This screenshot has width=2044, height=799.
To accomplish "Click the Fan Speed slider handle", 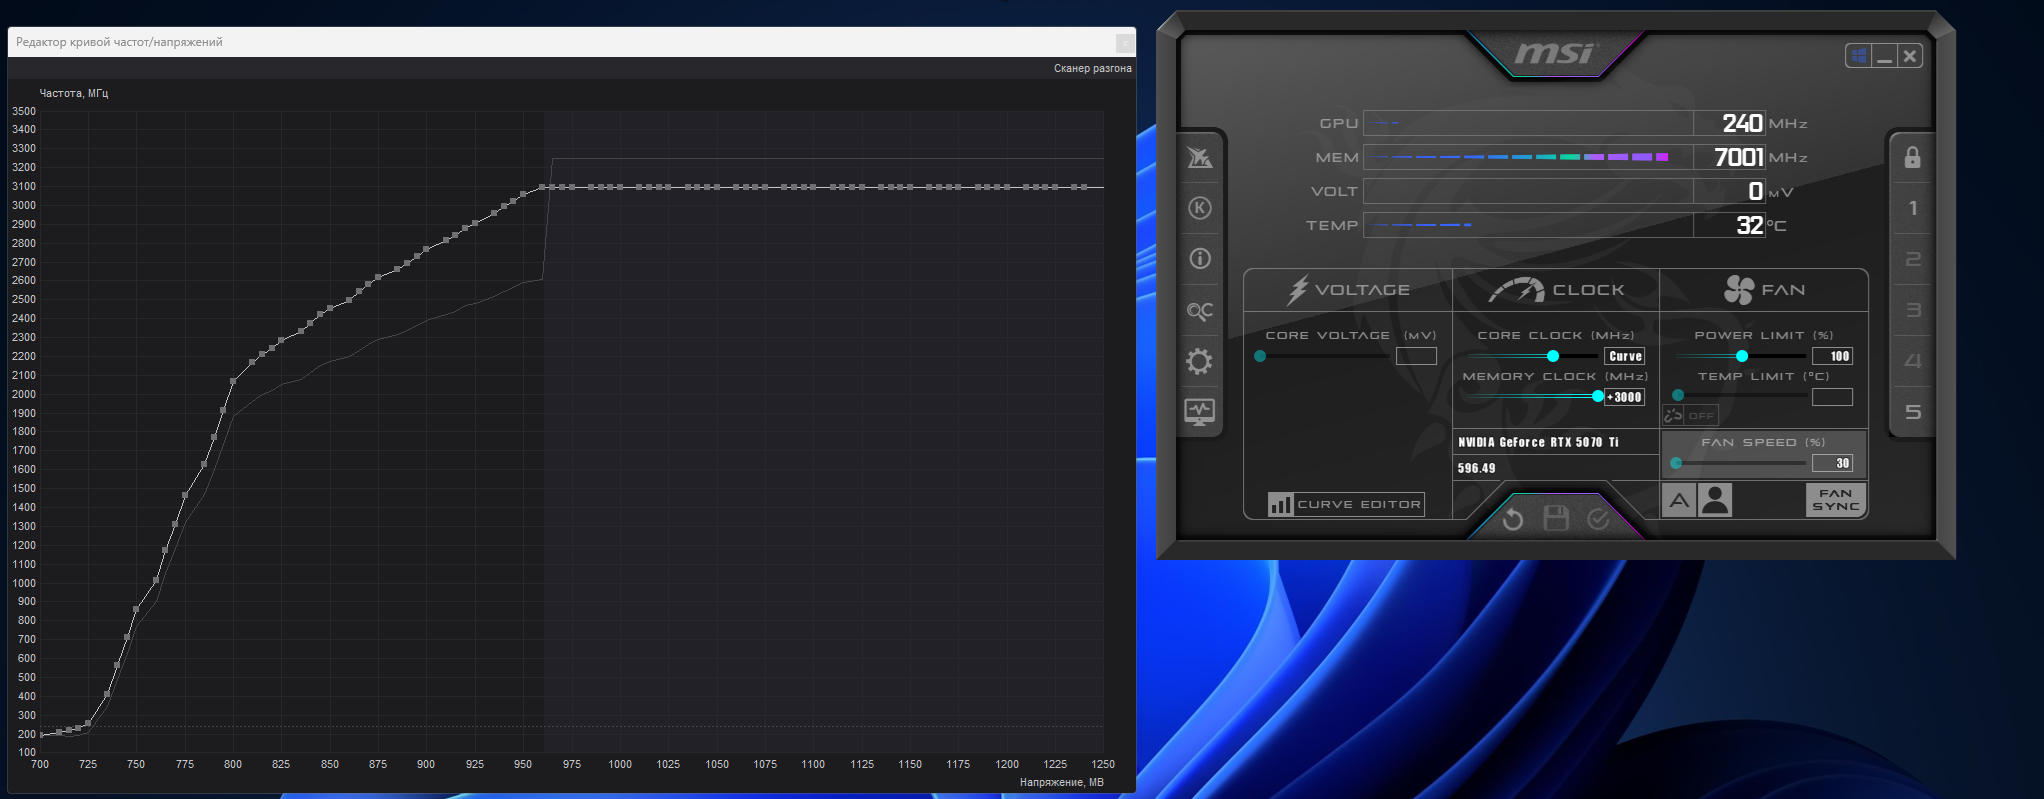I will (1676, 463).
